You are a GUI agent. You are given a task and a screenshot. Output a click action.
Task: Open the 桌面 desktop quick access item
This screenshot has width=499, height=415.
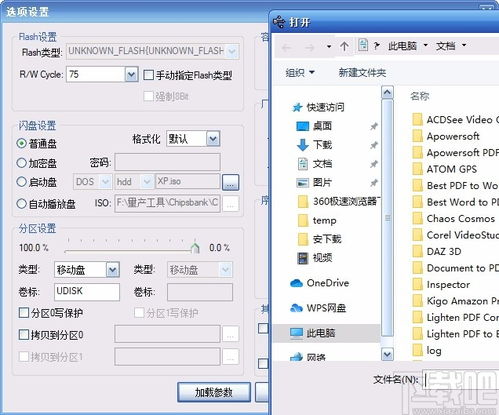click(x=314, y=126)
